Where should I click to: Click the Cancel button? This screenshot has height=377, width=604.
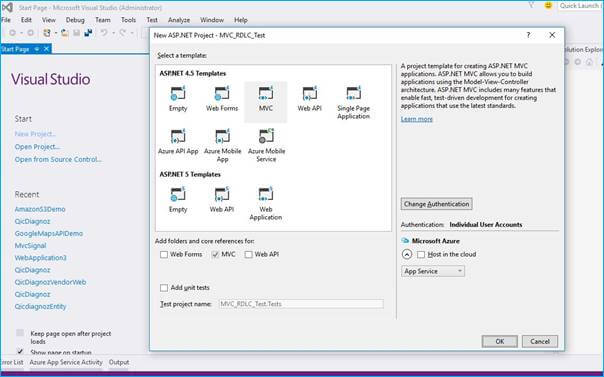point(540,341)
